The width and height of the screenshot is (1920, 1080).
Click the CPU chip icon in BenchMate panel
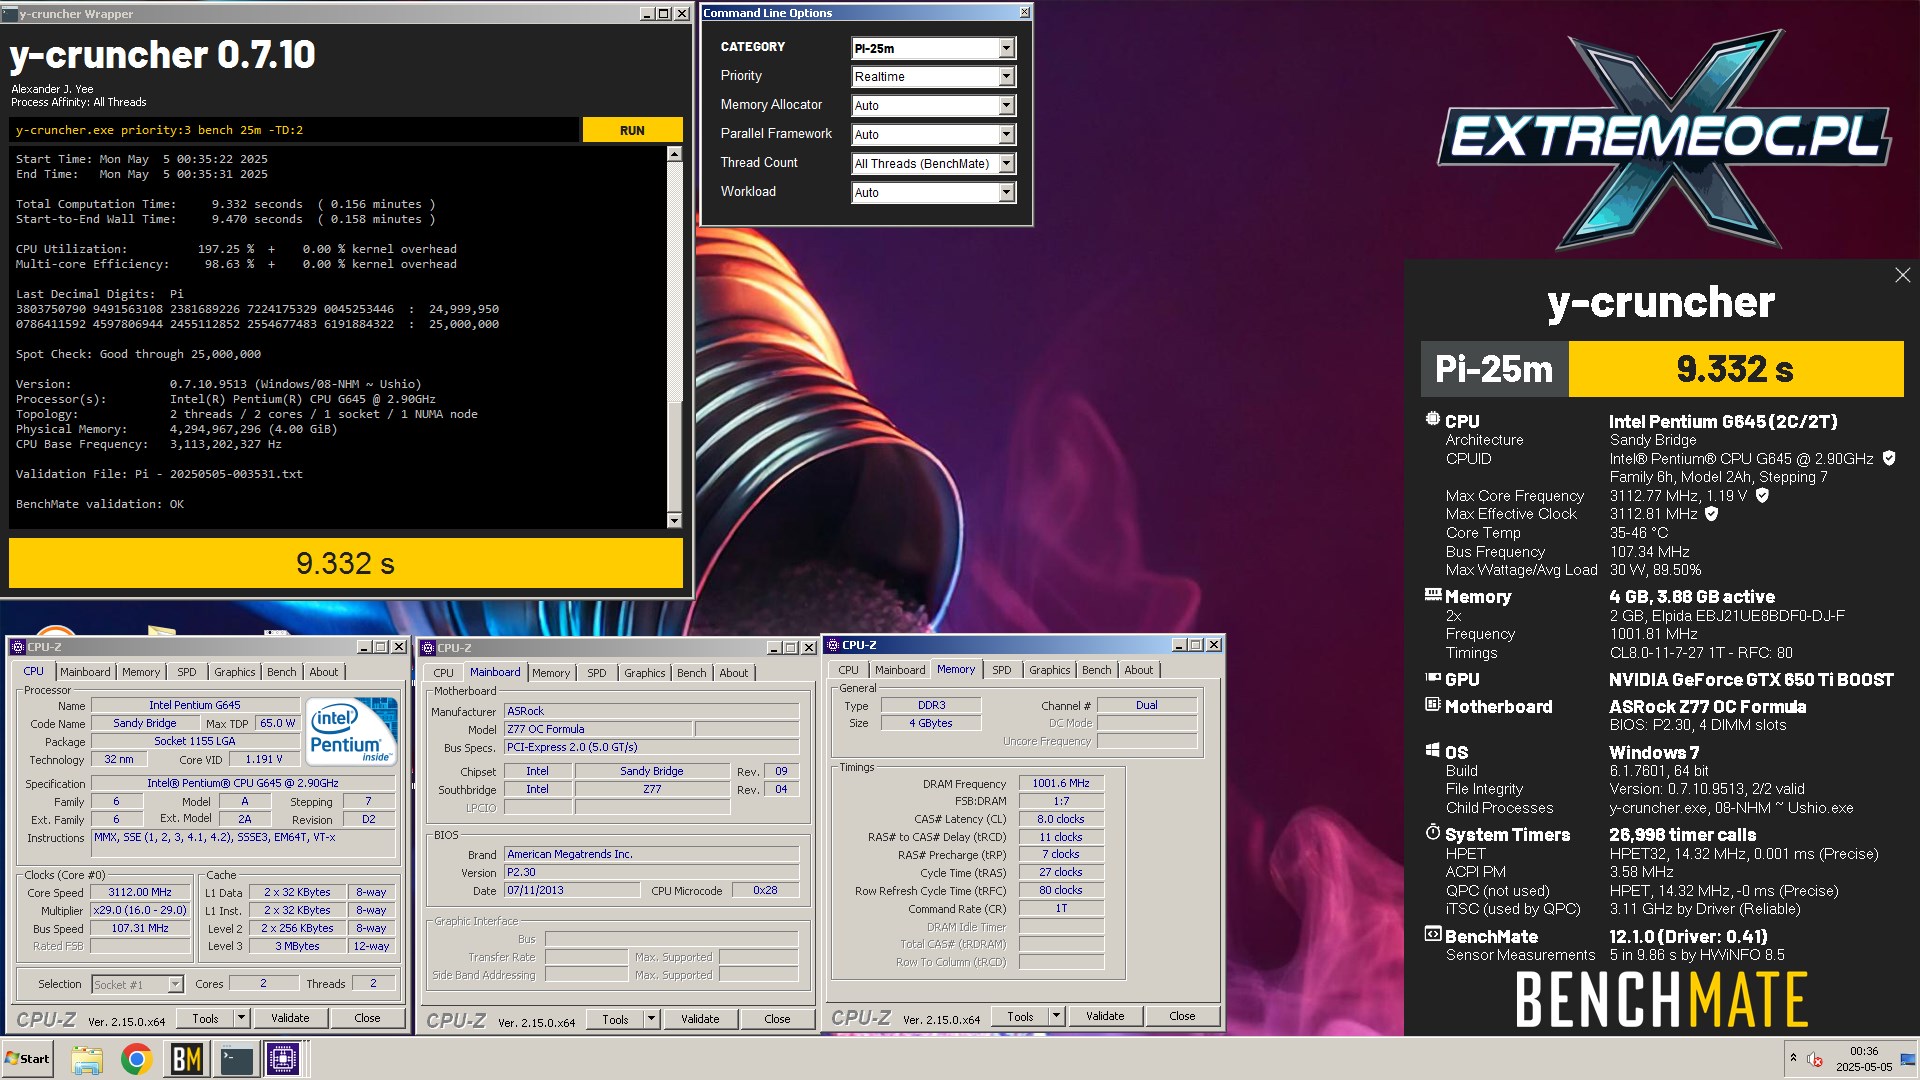click(1433, 420)
